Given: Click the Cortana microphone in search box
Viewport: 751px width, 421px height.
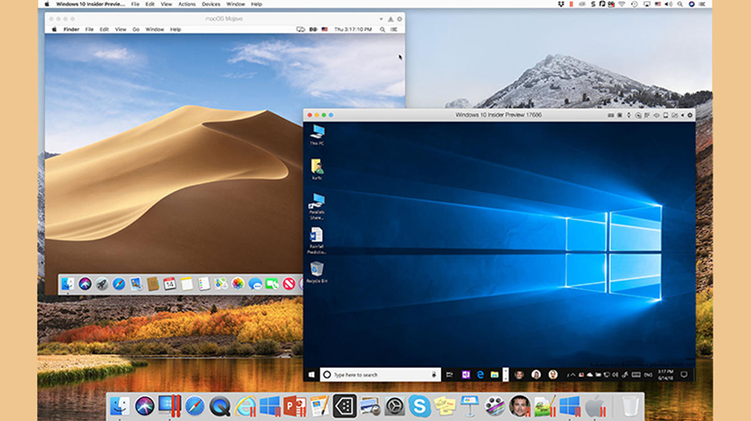Looking at the screenshot, I should pyautogui.click(x=434, y=375).
